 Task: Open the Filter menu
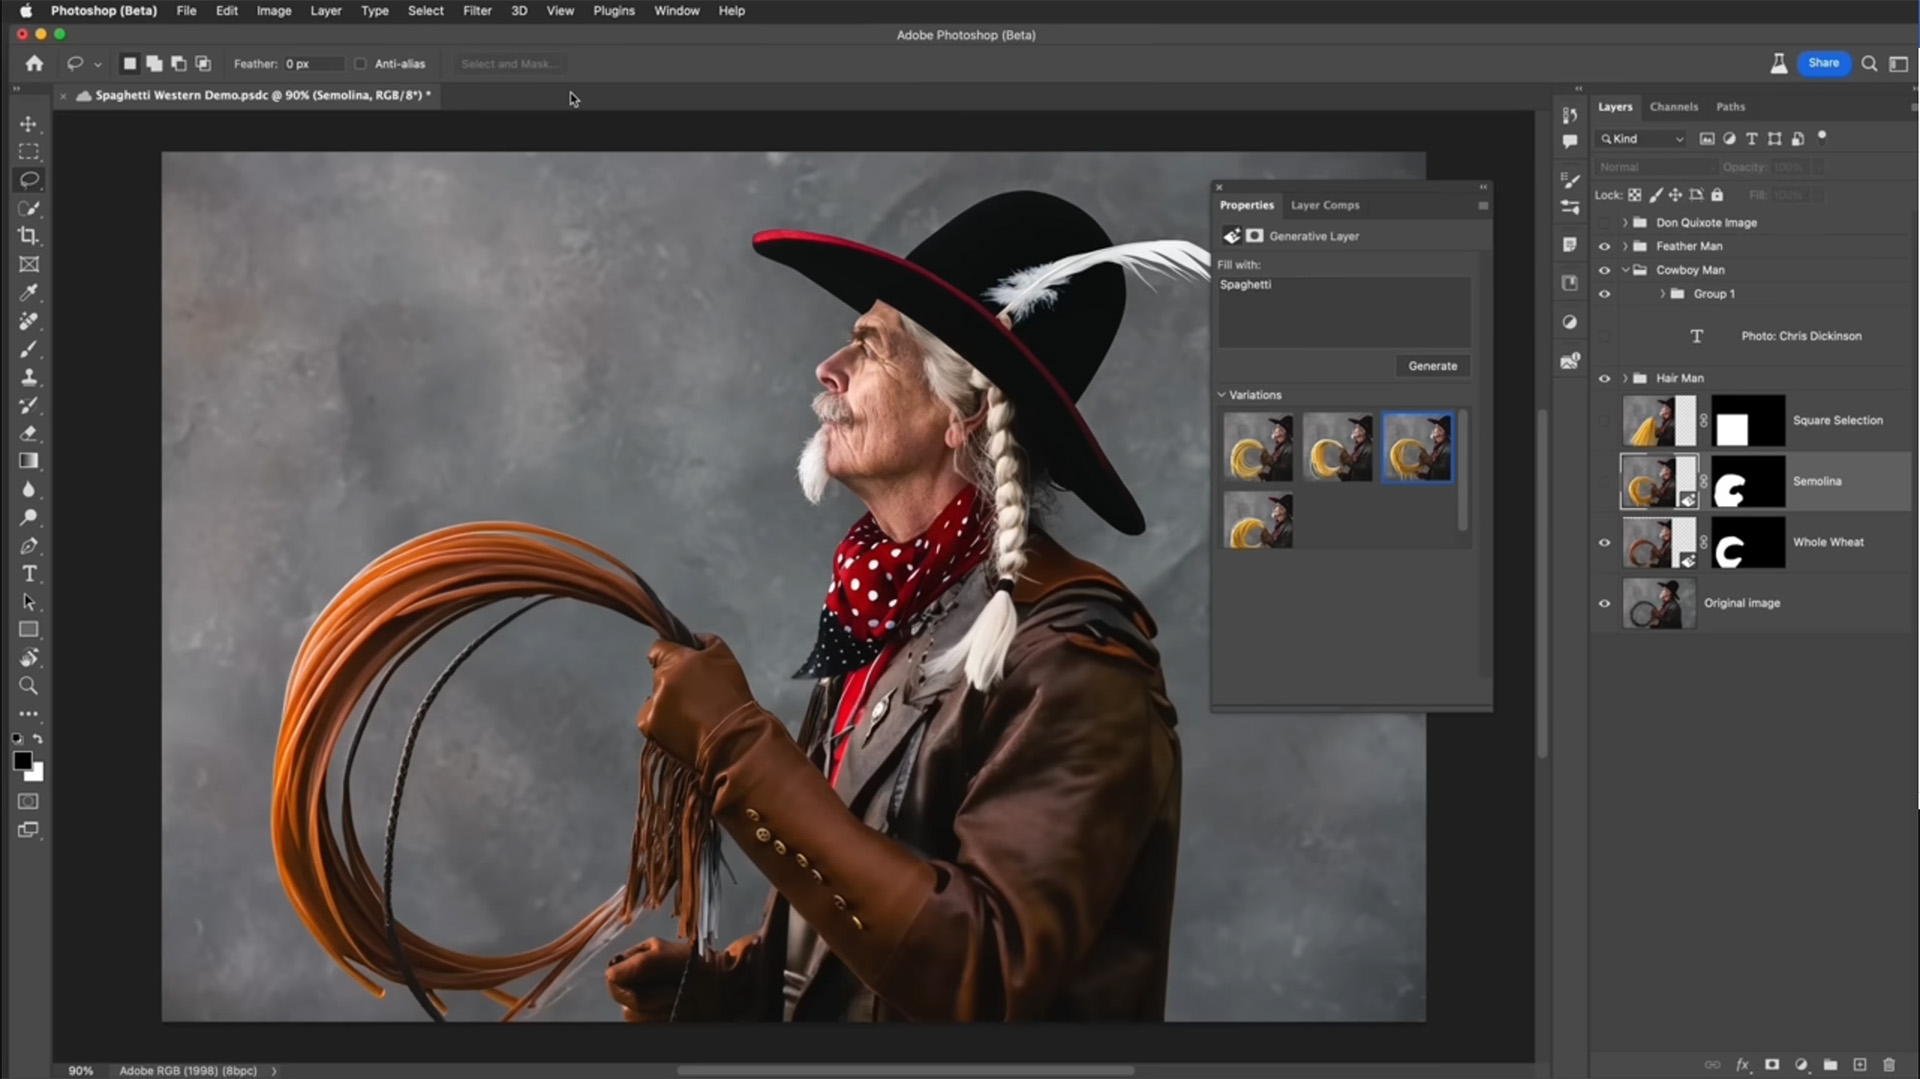[x=477, y=11]
